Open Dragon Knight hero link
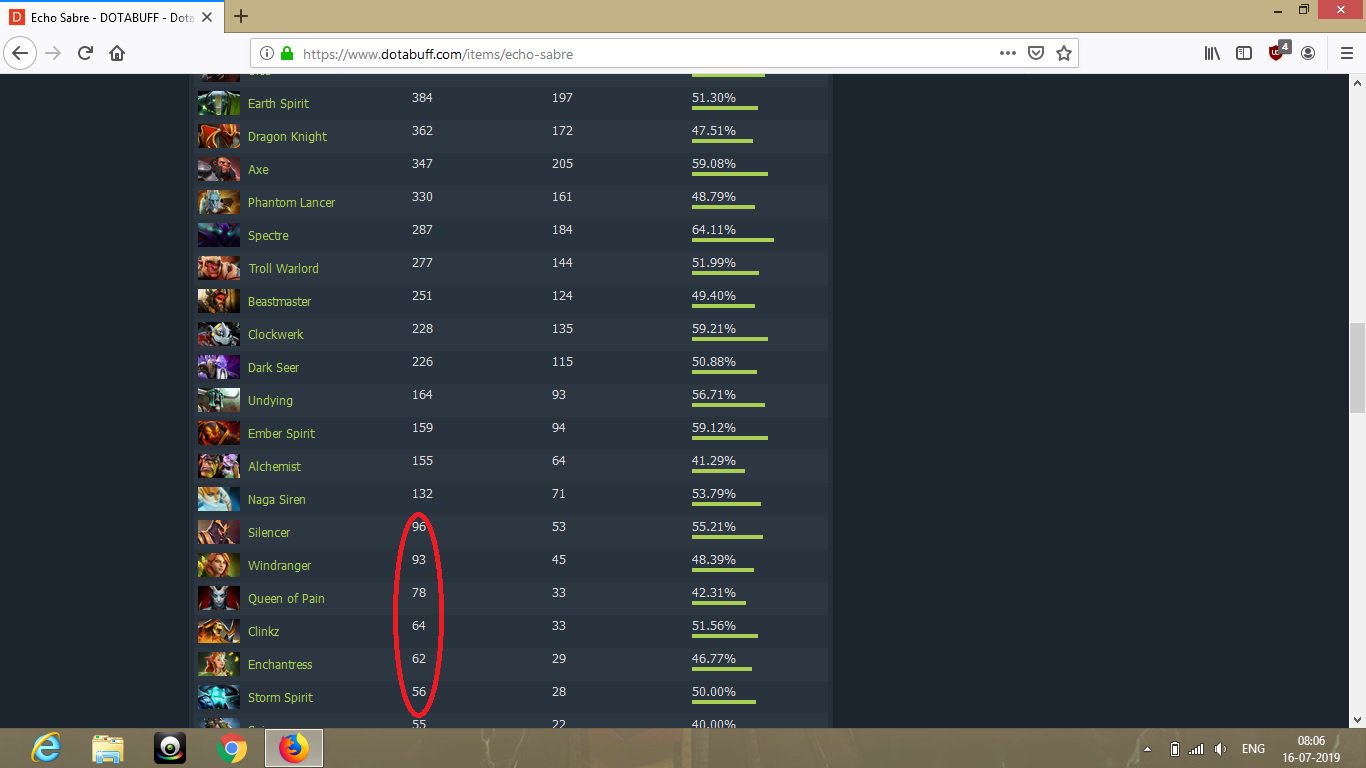This screenshot has height=768, width=1366. [x=287, y=137]
